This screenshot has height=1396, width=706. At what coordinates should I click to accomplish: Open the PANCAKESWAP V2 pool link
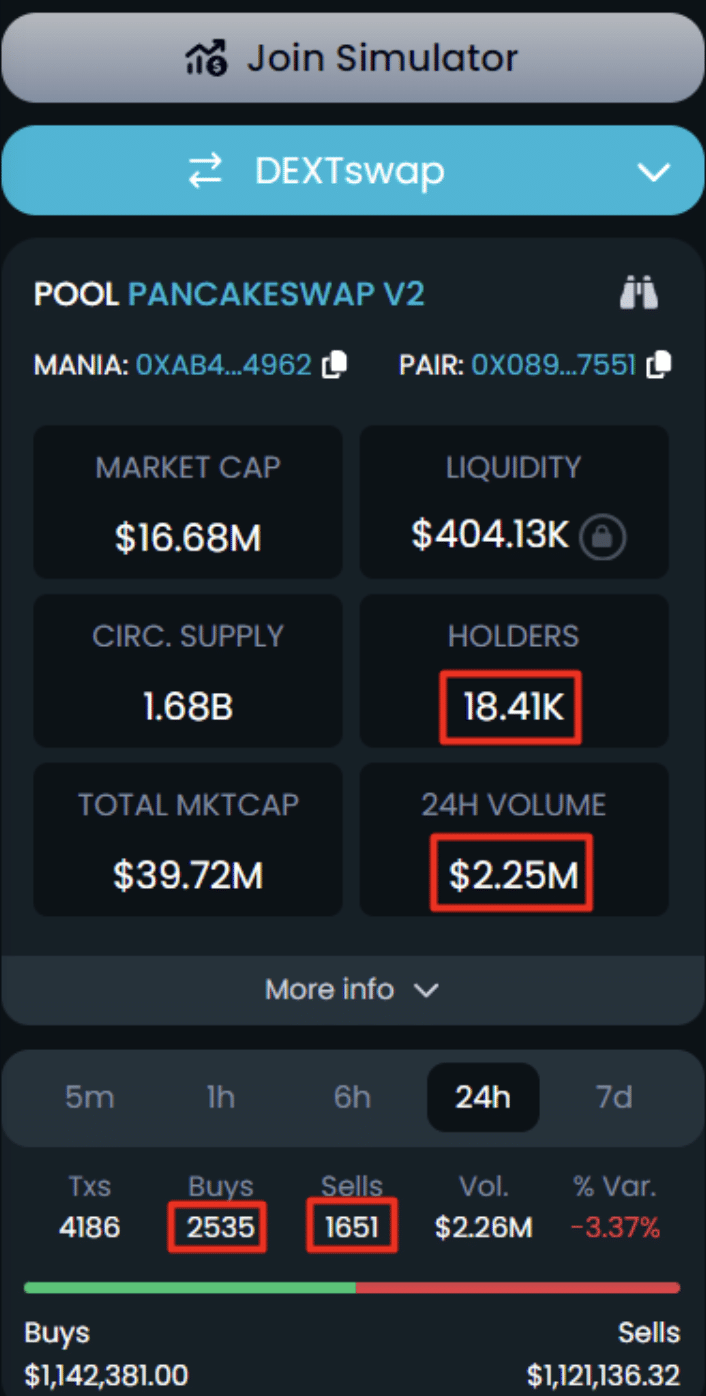(277, 295)
